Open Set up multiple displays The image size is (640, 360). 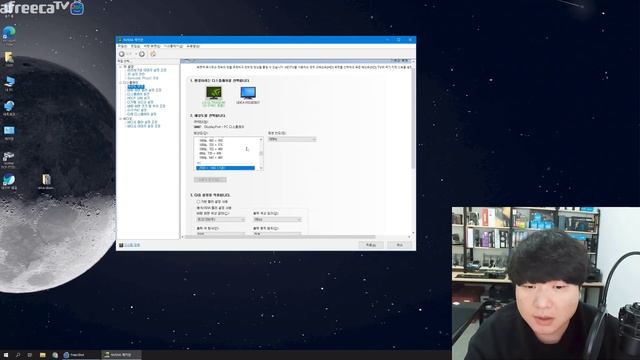[142, 114]
